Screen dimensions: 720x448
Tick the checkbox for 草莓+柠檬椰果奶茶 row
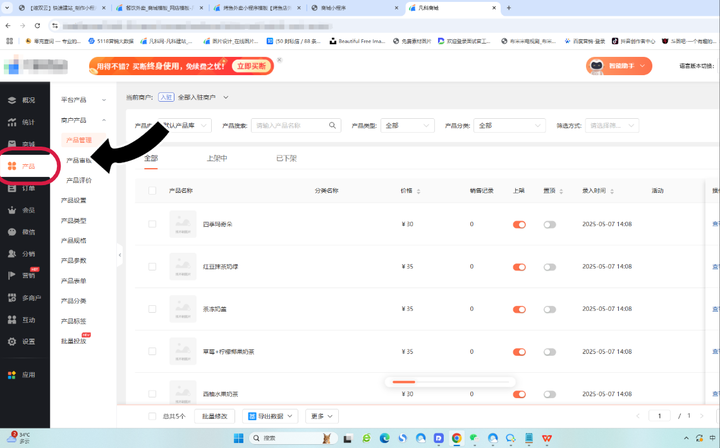[x=152, y=351]
